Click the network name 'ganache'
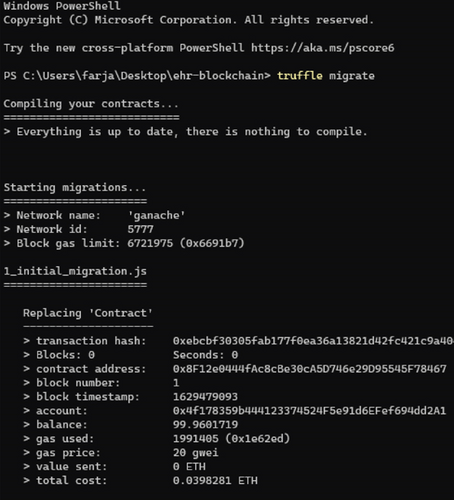The image size is (454, 500). tap(156, 215)
